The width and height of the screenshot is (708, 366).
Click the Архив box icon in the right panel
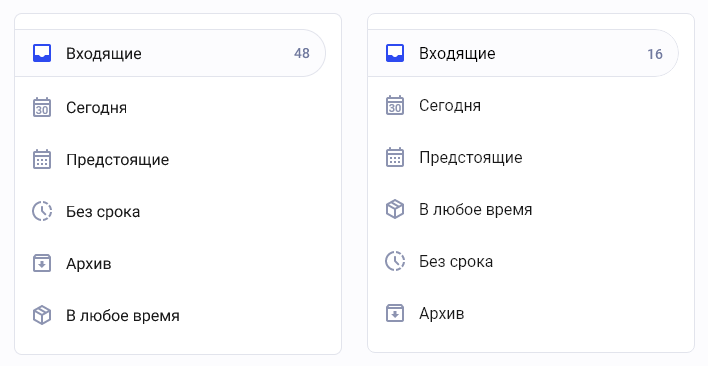395,313
